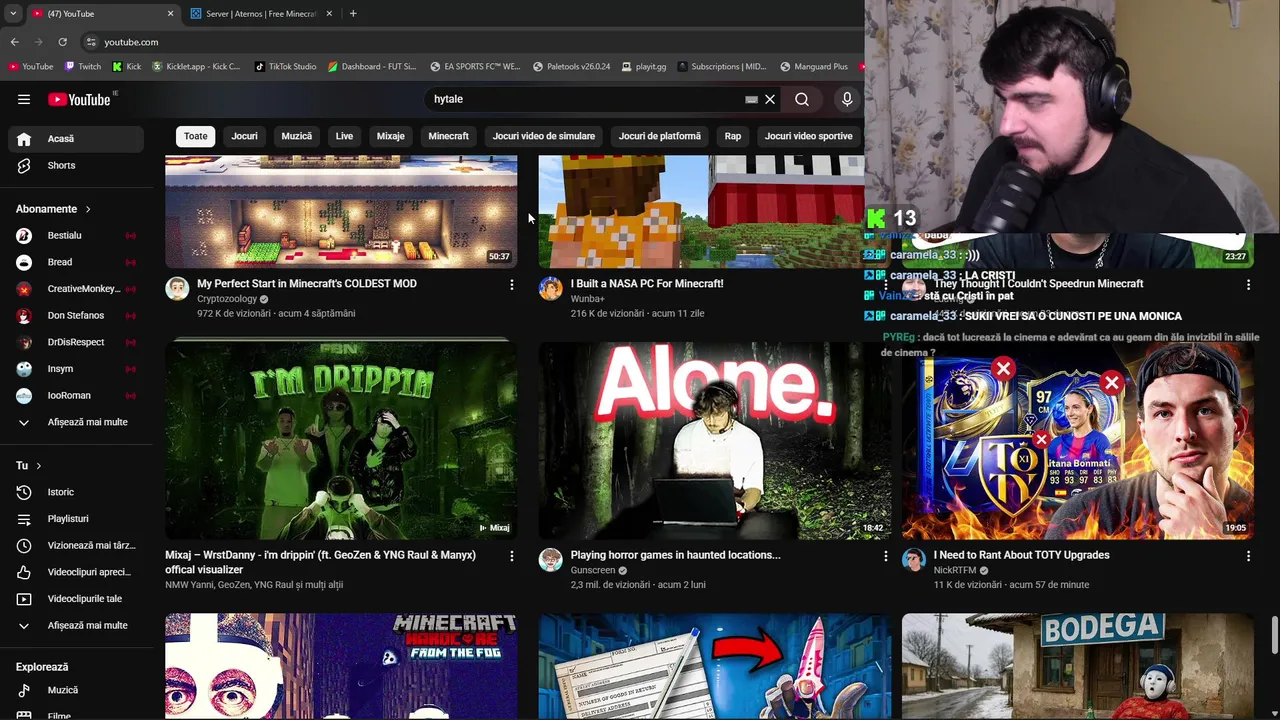This screenshot has height=720, width=1280.
Task: Open the Gunscreen channel avatar
Action: click(550, 560)
